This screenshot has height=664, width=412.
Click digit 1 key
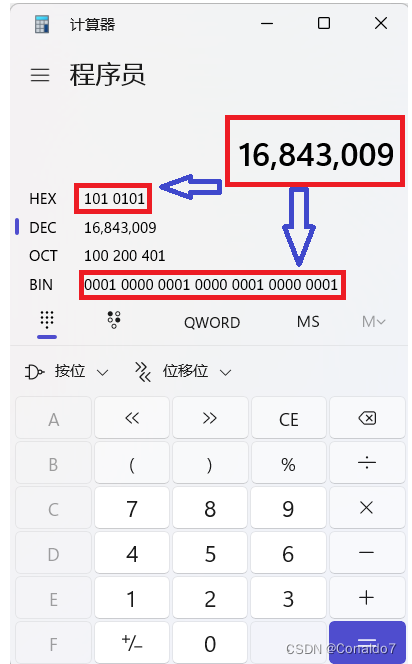click(132, 598)
